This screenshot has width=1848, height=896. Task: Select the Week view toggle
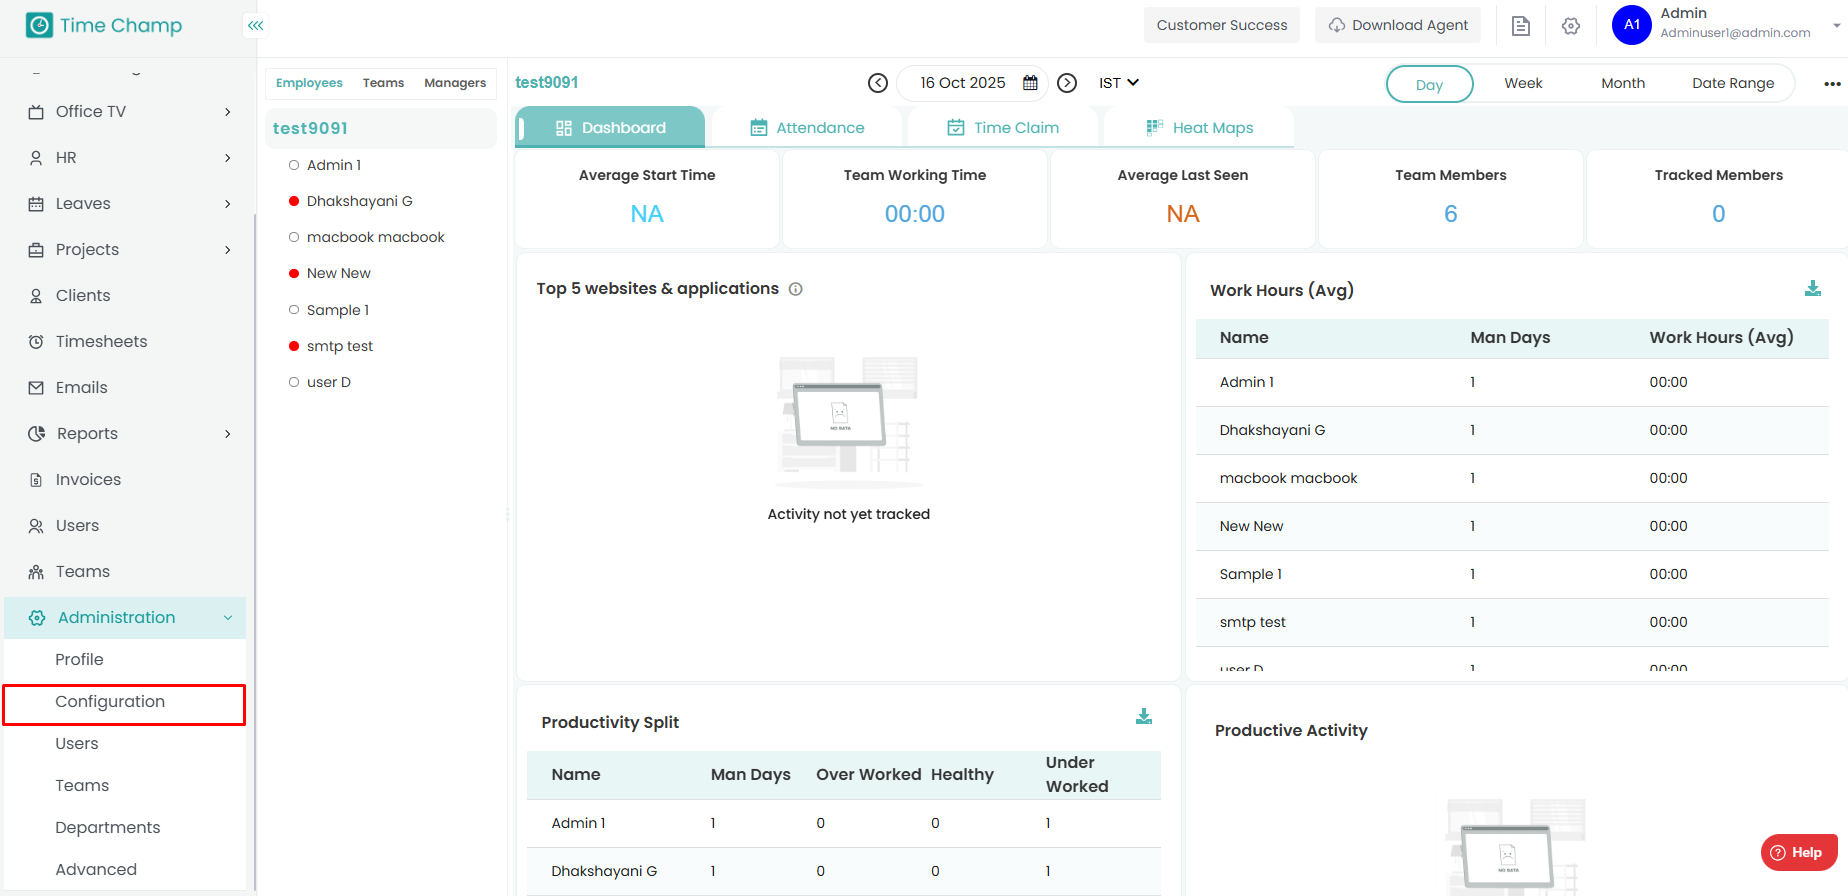[1523, 84]
